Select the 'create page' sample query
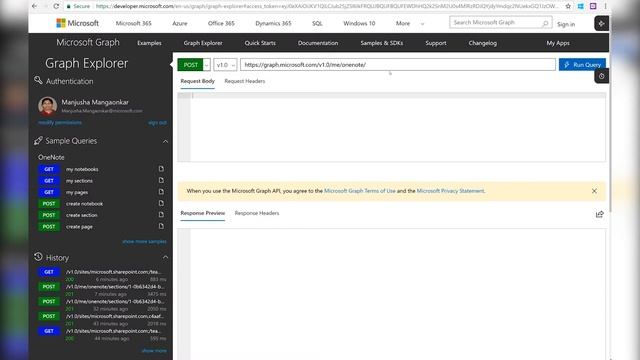This screenshot has height=360, width=640. [x=79, y=227]
